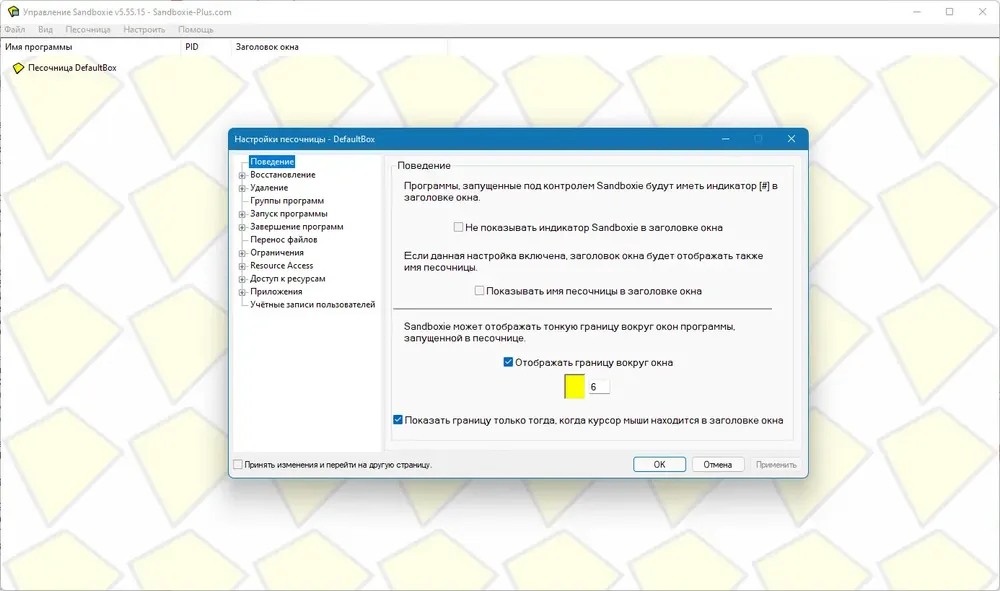
Task: Enable Не показывать индикатор Sandboxie checkbox
Action: tap(458, 227)
